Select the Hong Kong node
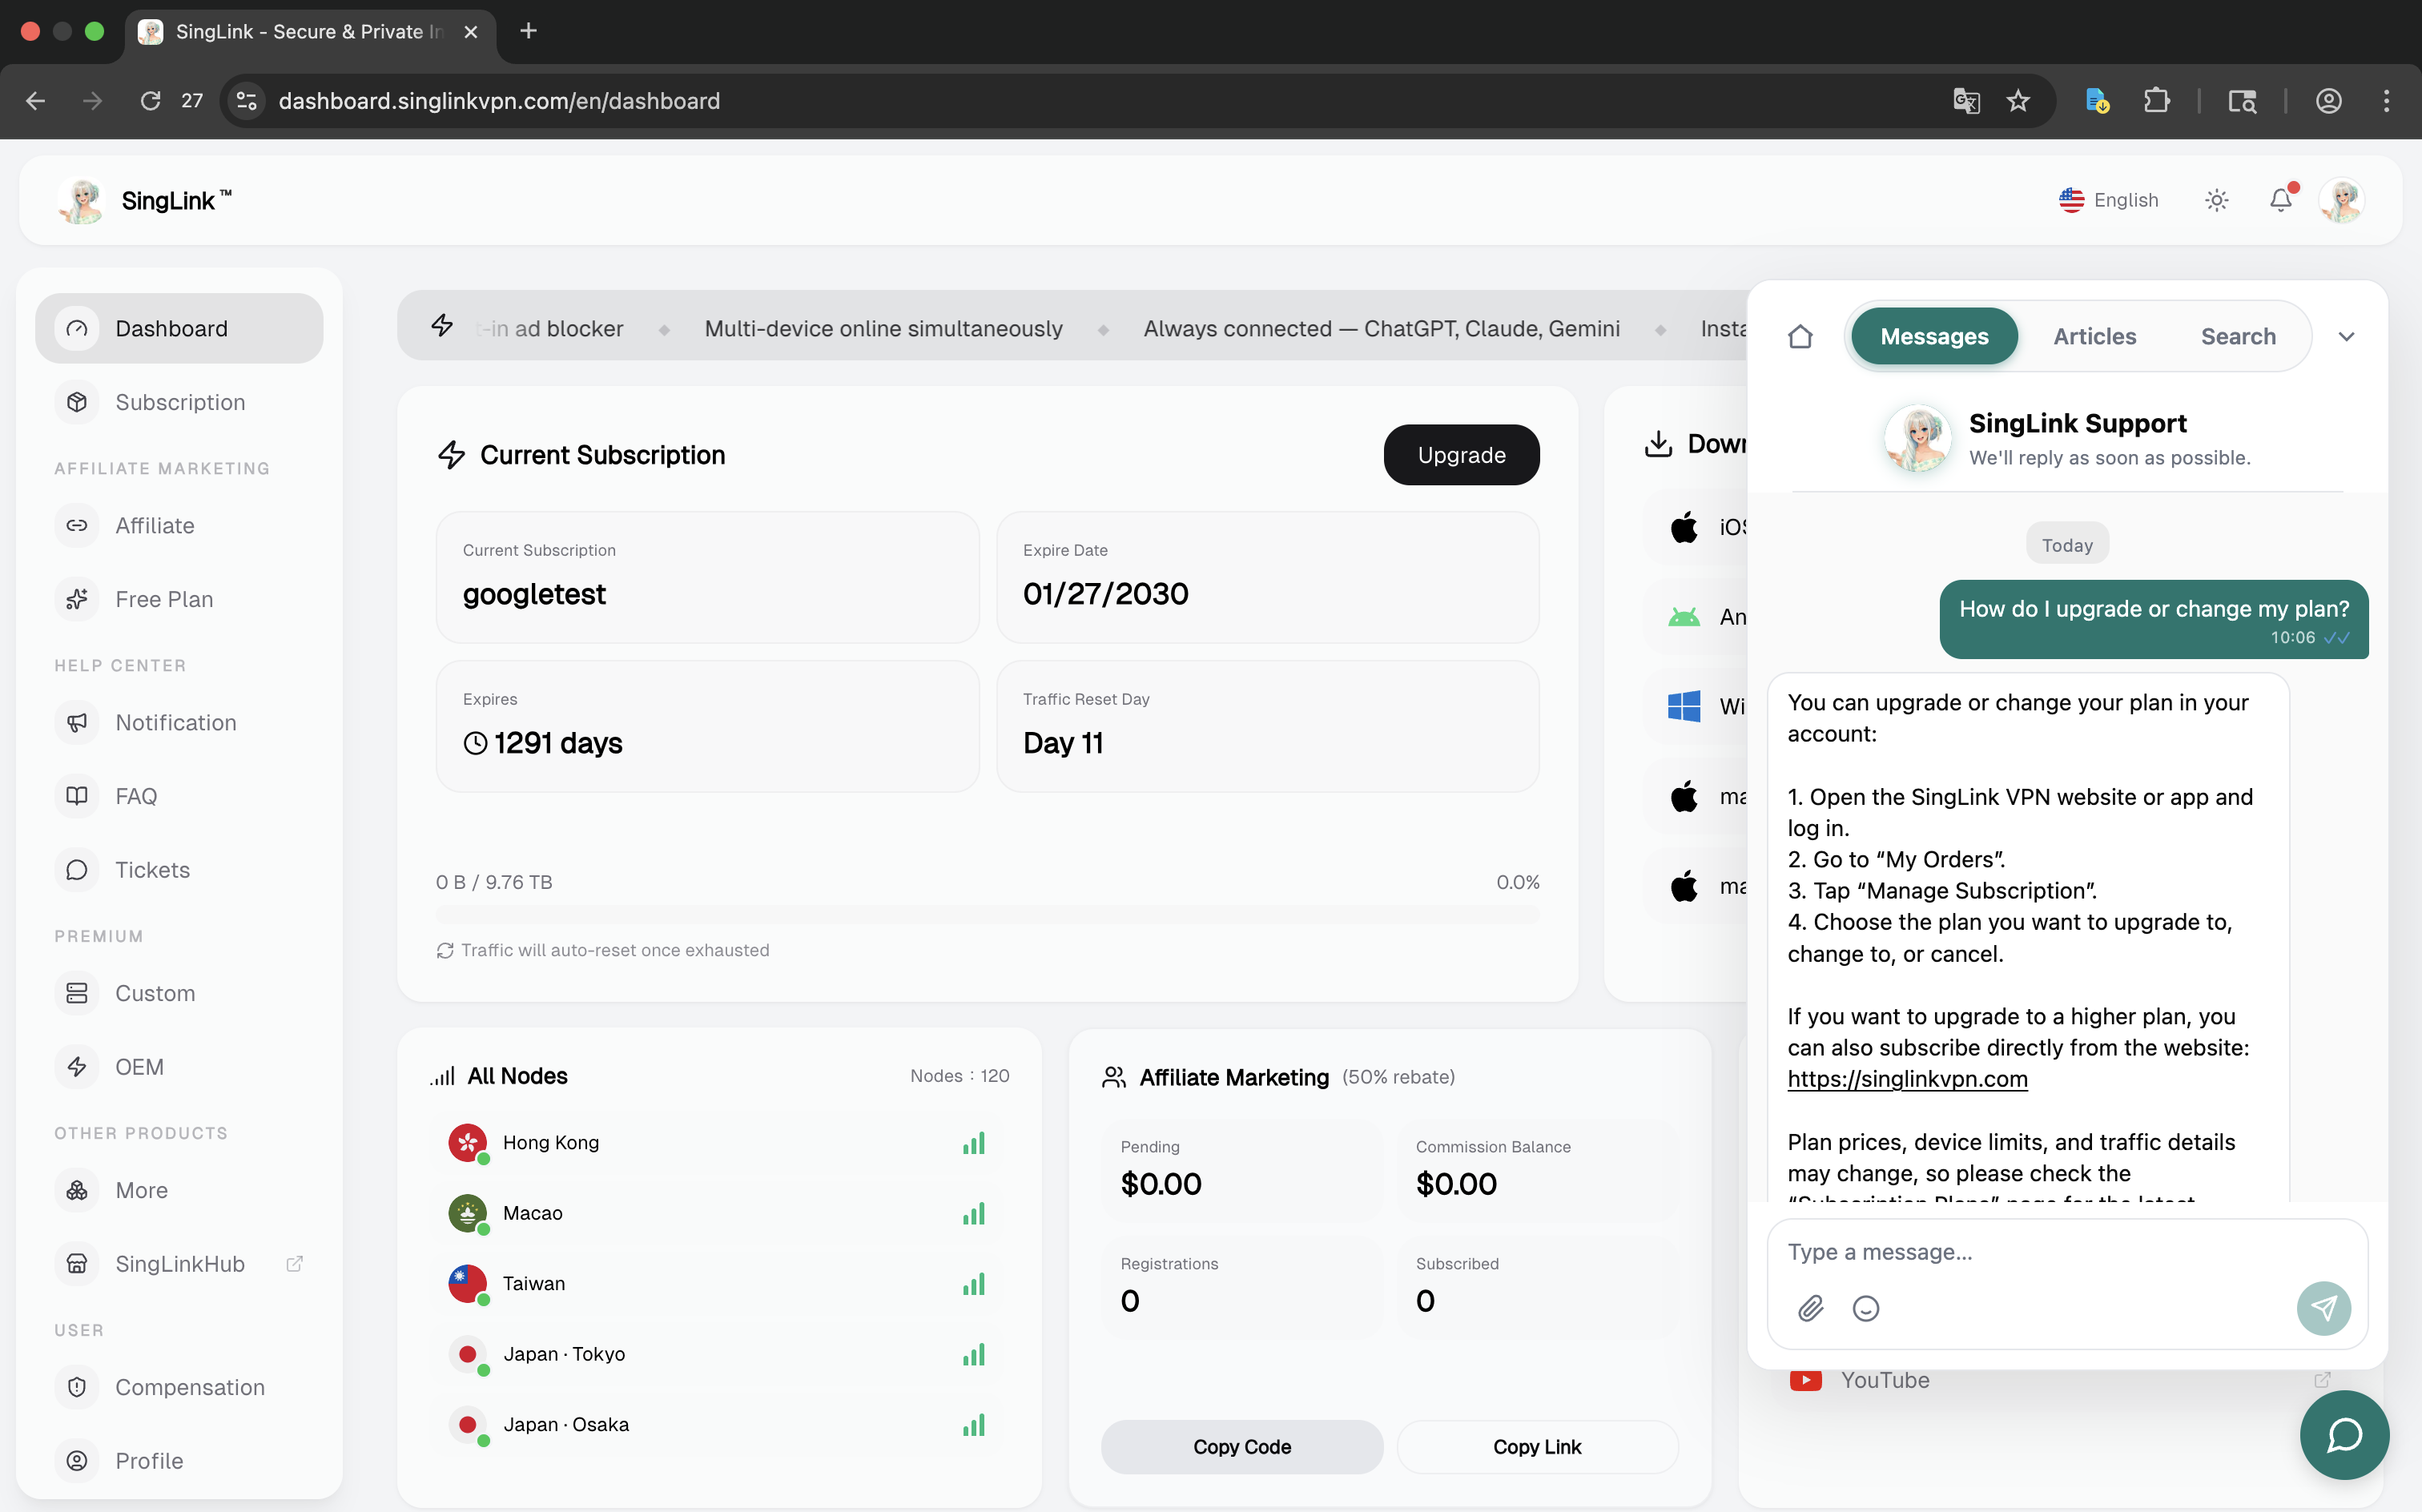 [718, 1143]
